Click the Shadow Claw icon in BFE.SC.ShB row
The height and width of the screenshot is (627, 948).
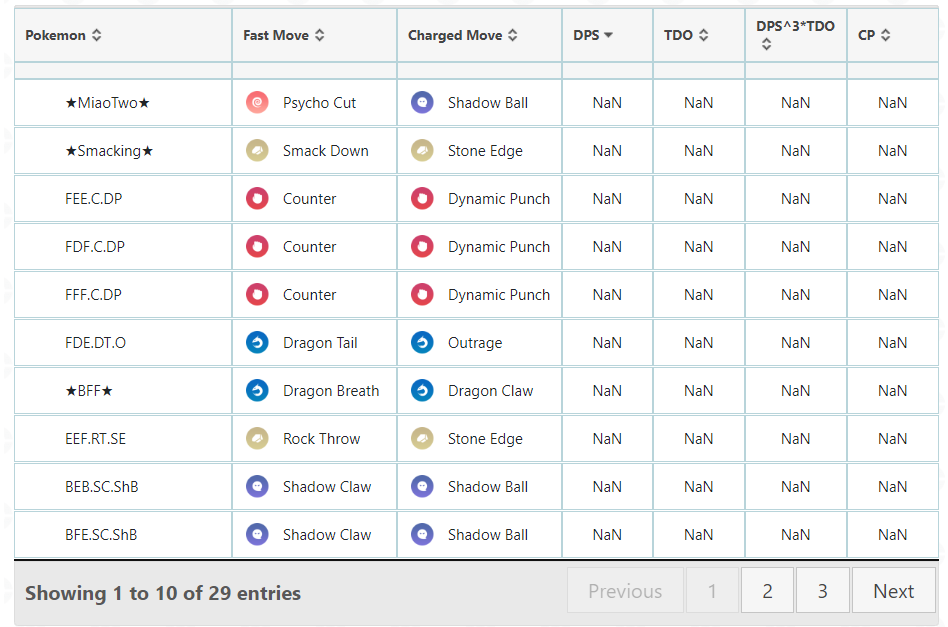pyautogui.click(x=257, y=534)
